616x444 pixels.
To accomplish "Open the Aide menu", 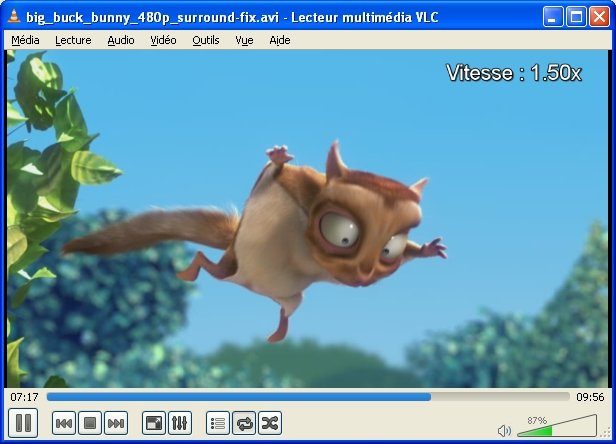I will click(280, 40).
